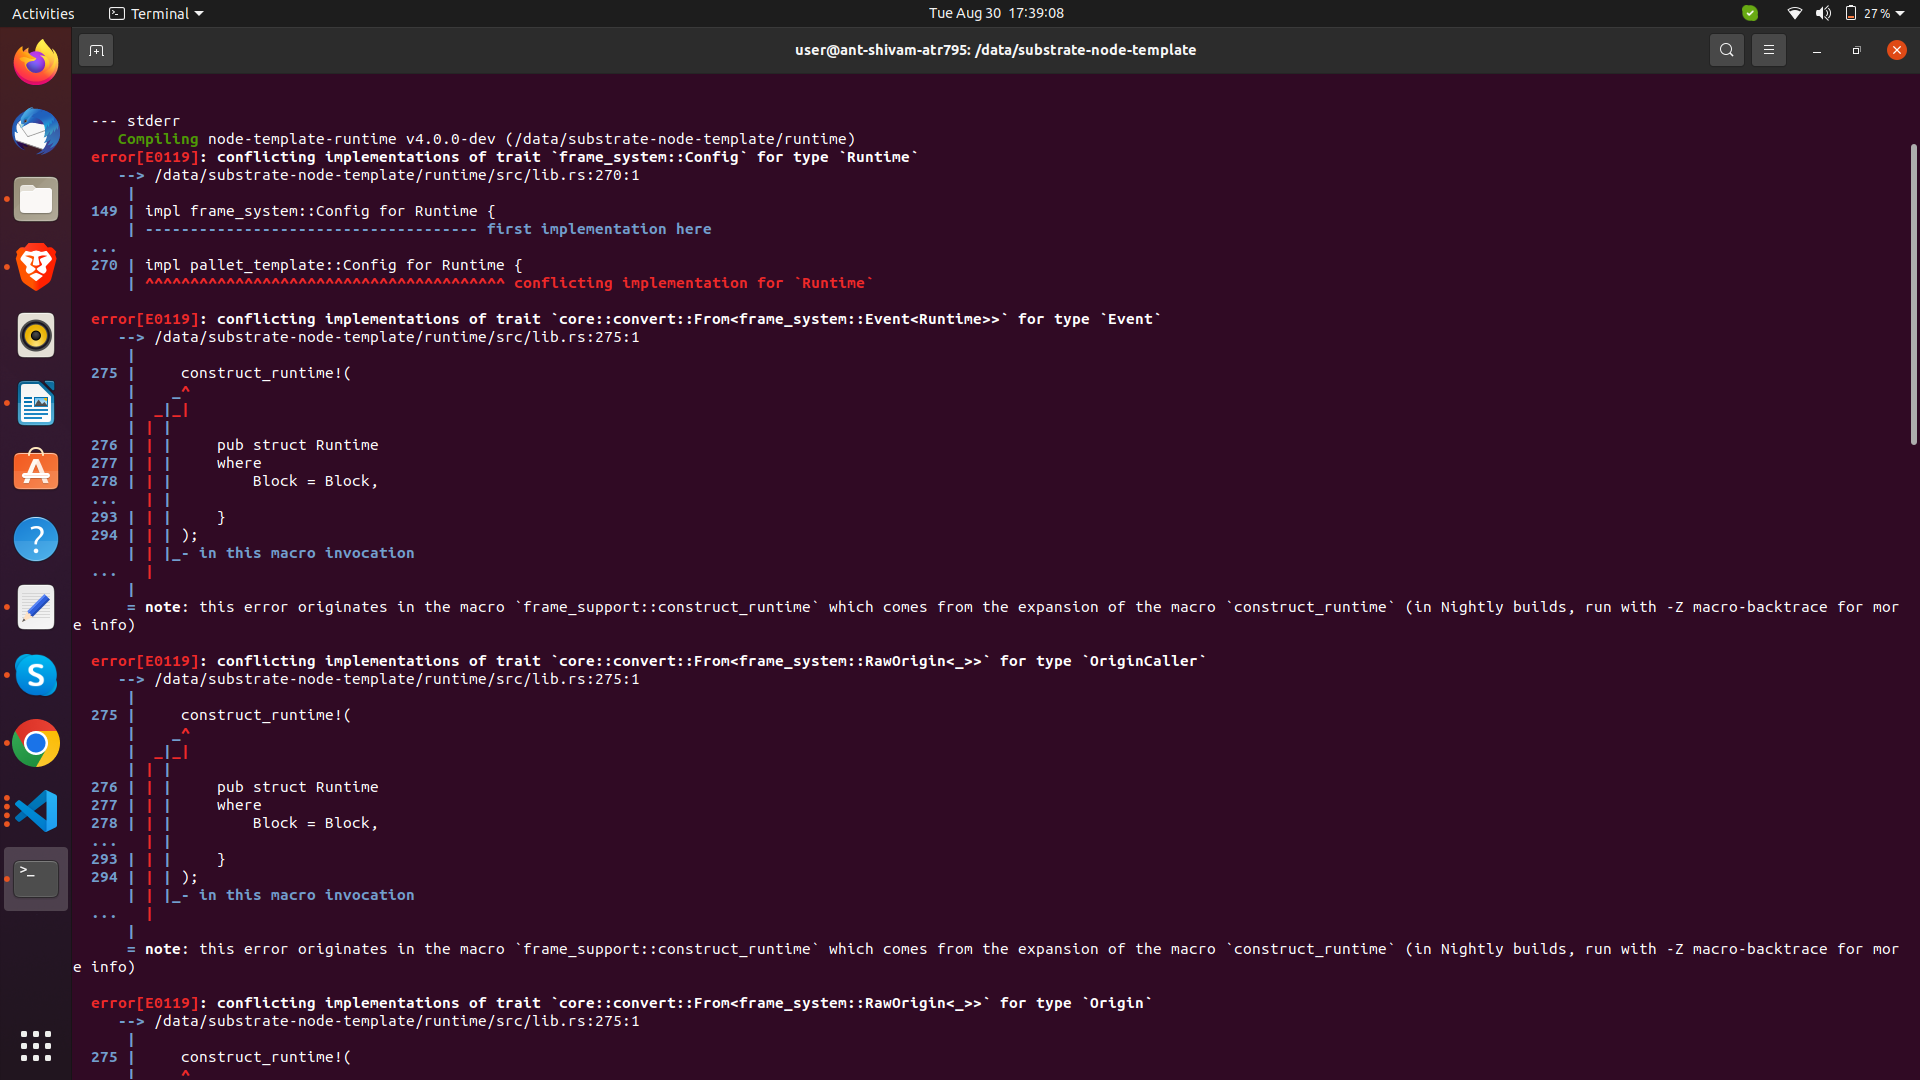Open terminal search

(x=1726, y=50)
